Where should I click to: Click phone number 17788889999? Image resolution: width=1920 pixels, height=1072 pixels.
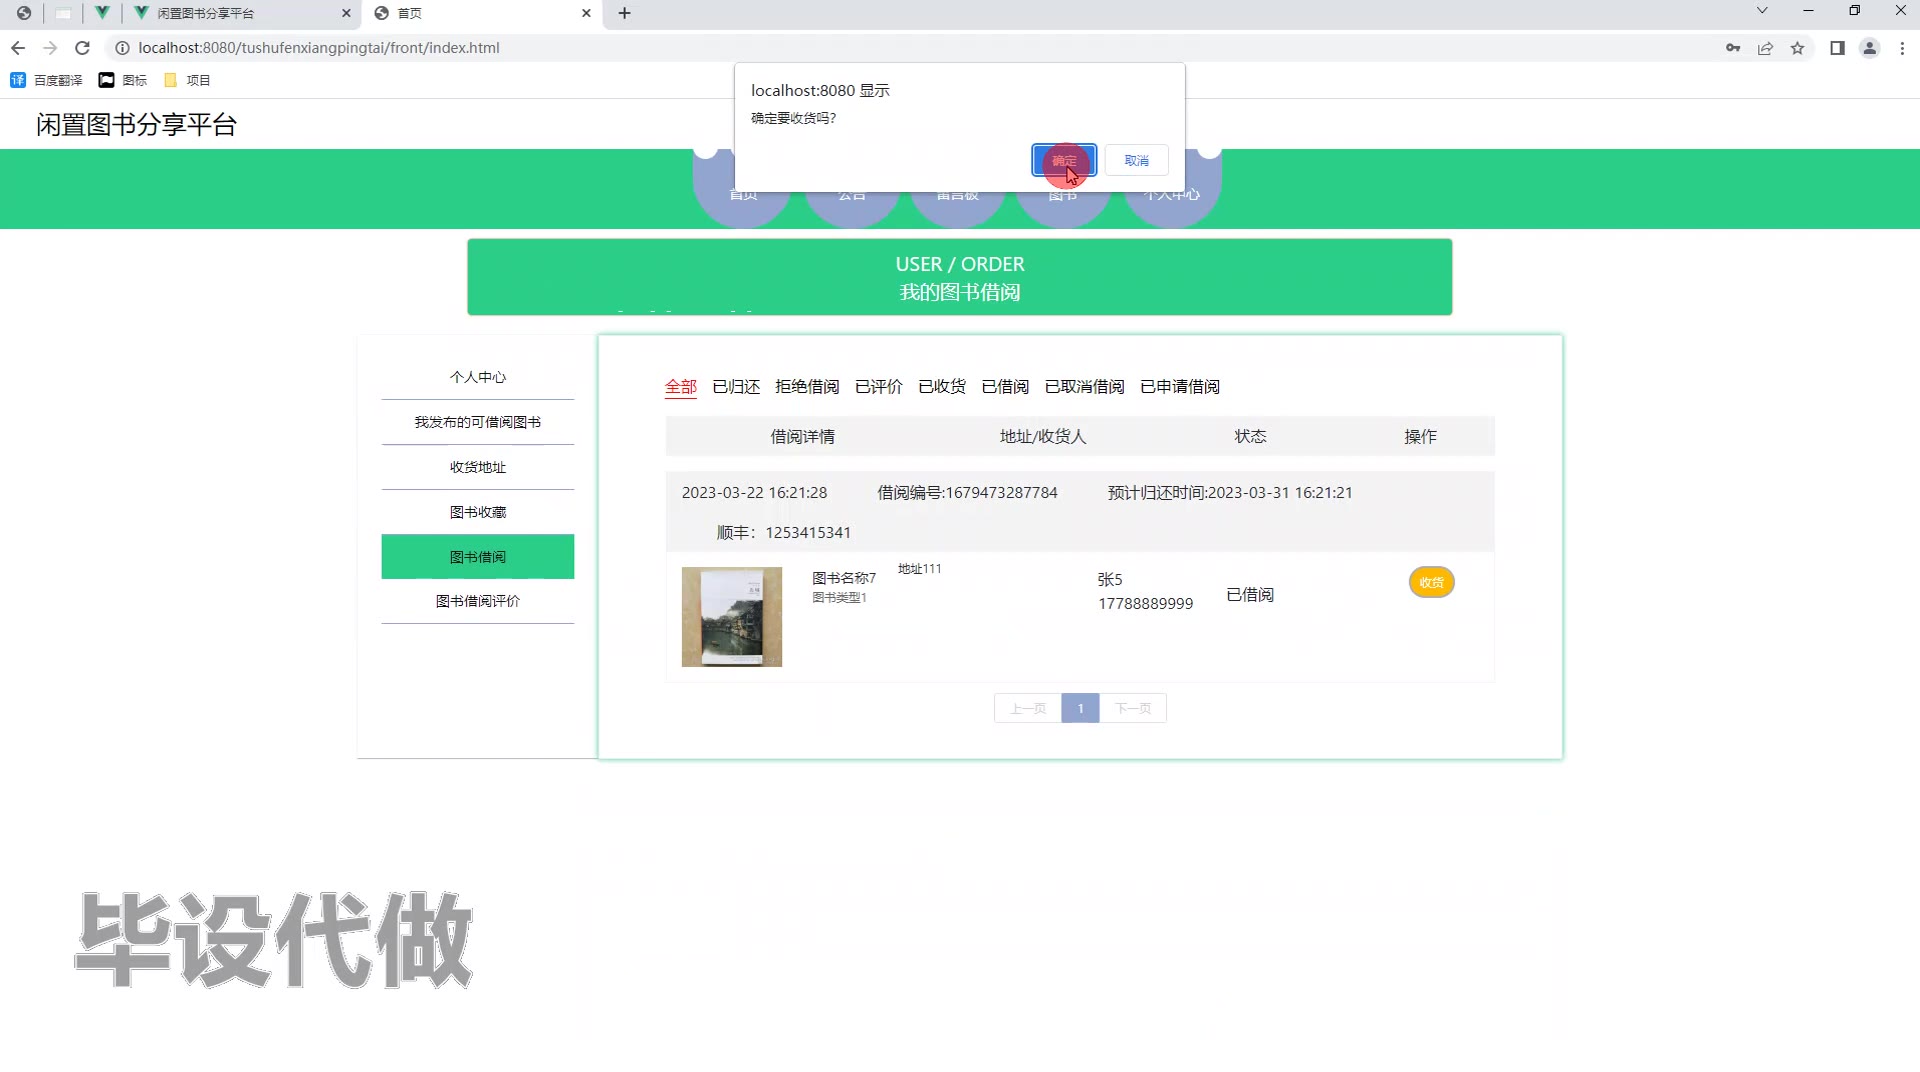[x=1145, y=603]
